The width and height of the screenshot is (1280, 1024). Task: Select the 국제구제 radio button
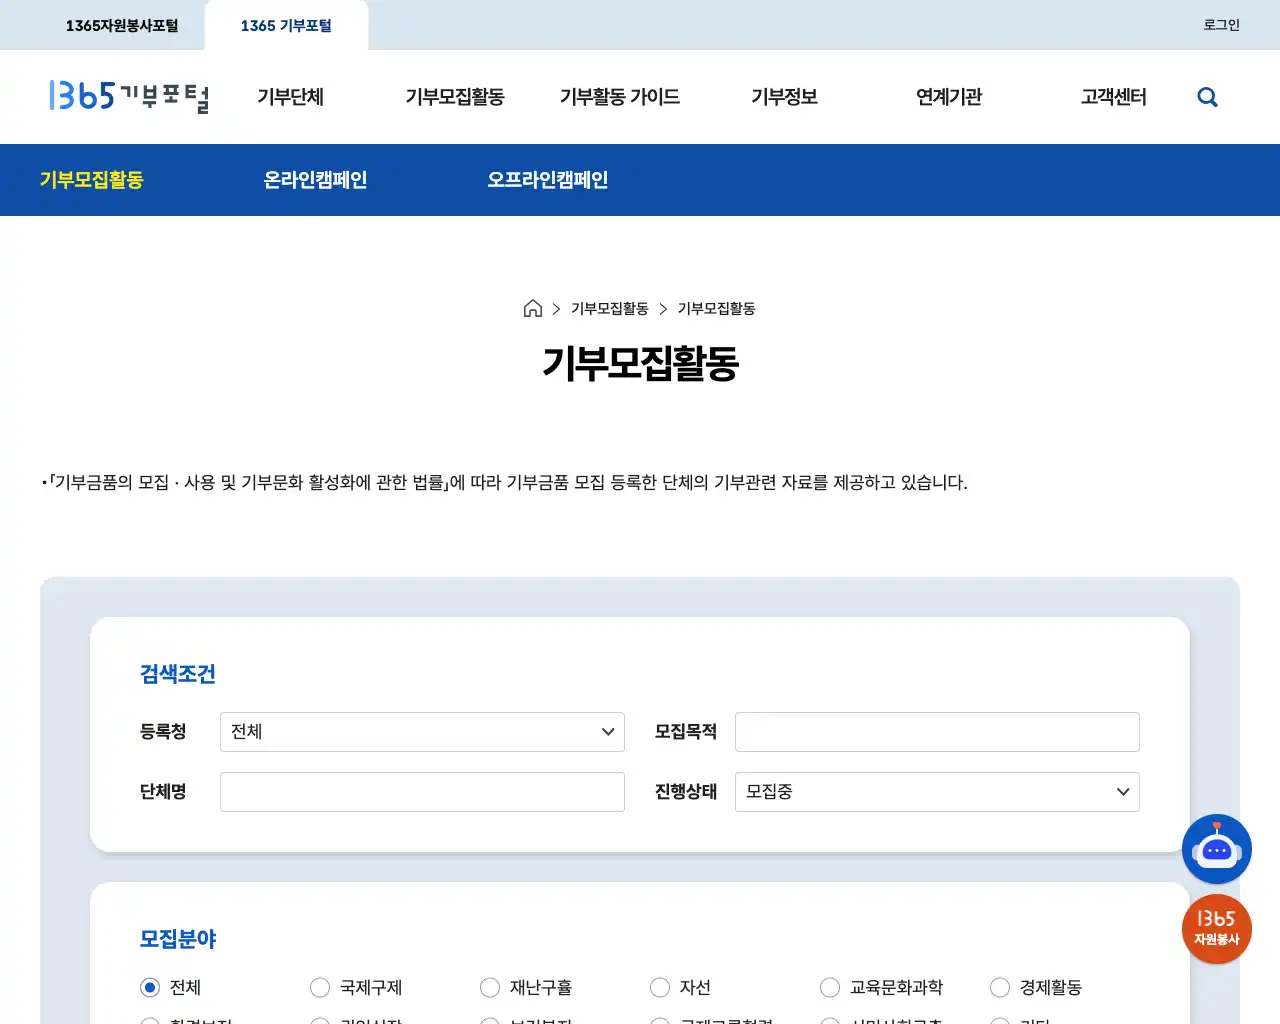pyautogui.click(x=320, y=987)
